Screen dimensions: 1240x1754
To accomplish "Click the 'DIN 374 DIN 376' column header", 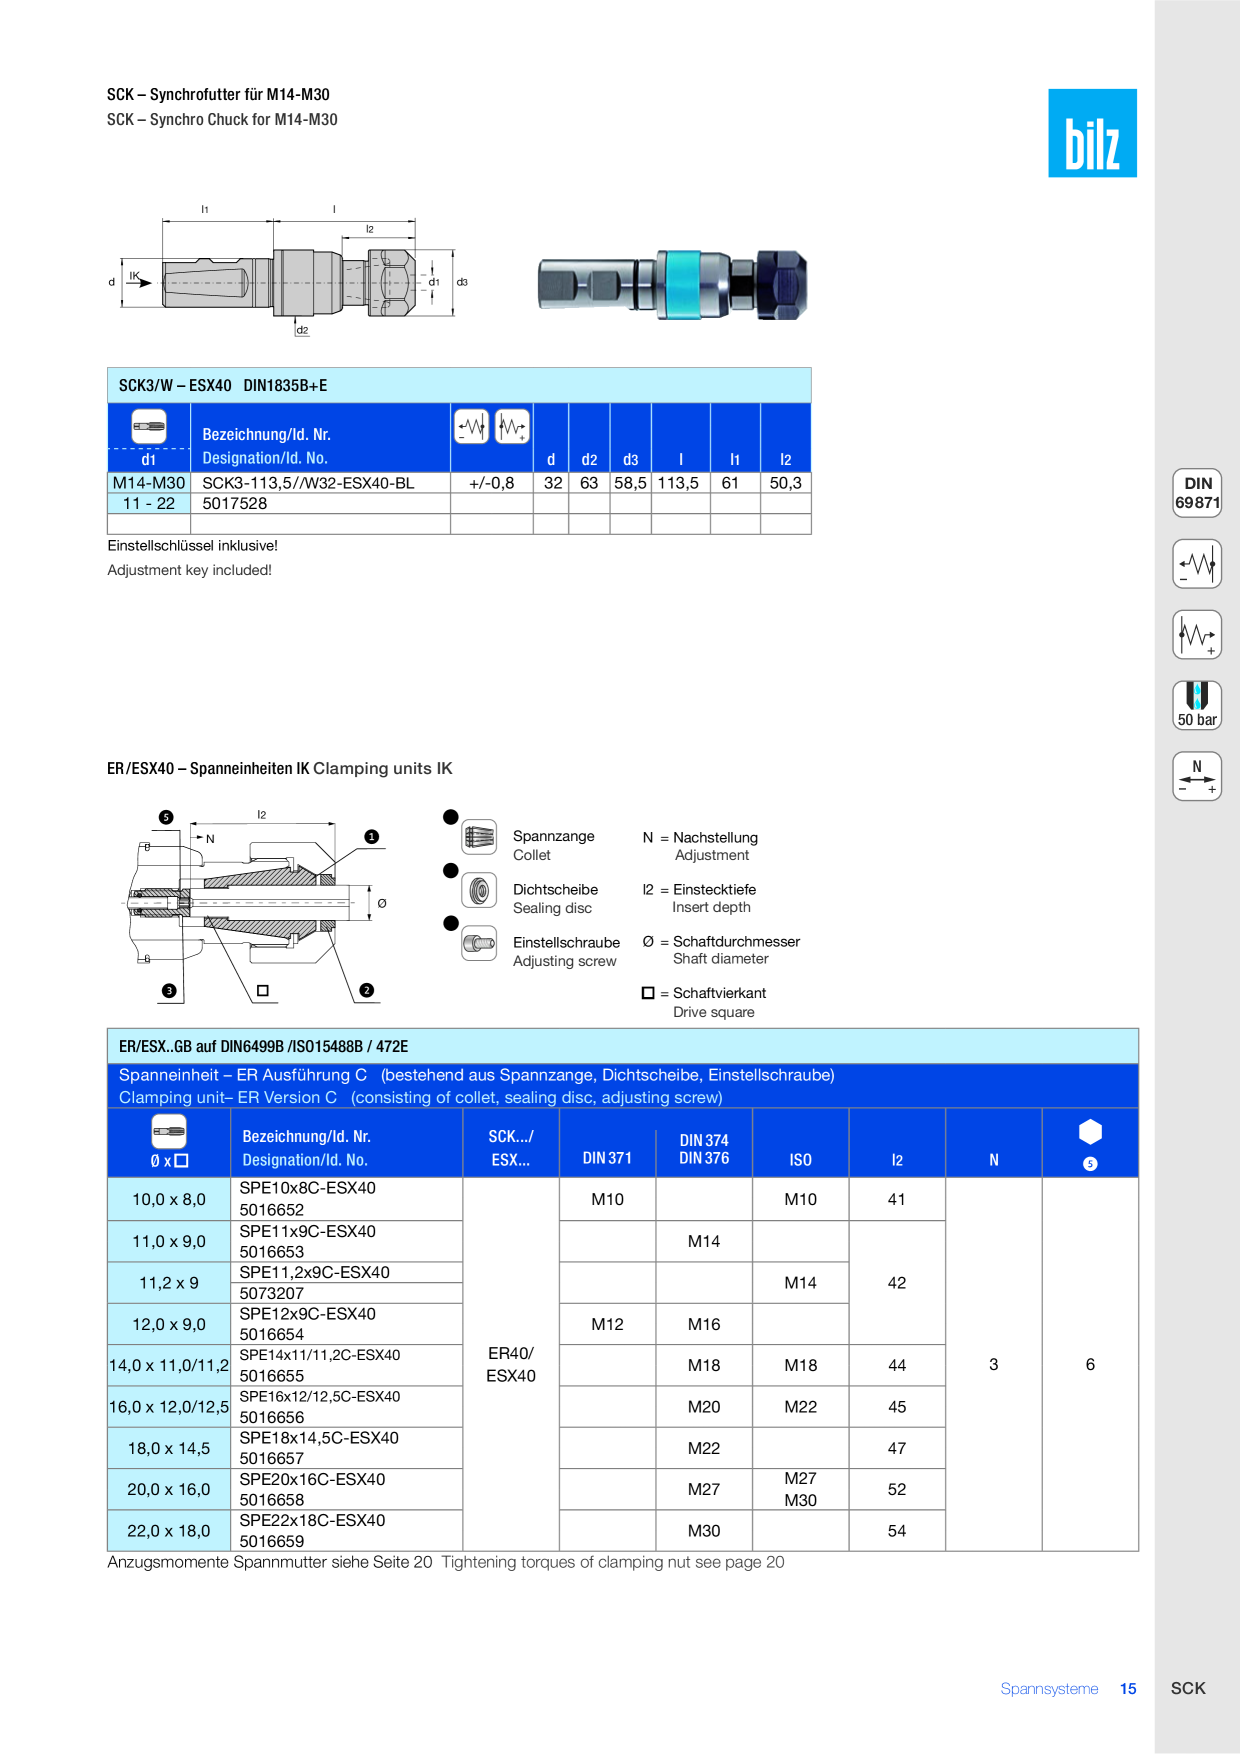I will tap(704, 1149).
